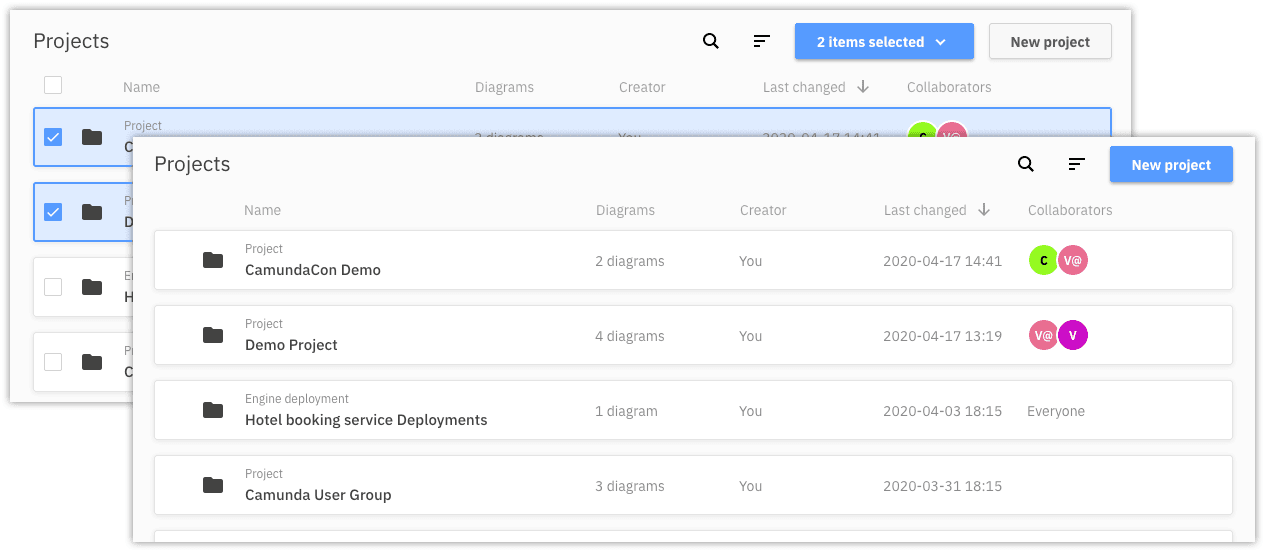Click sort icon in back Projects window
The width and height of the screenshot is (1265, 552).
pos(762,41)
